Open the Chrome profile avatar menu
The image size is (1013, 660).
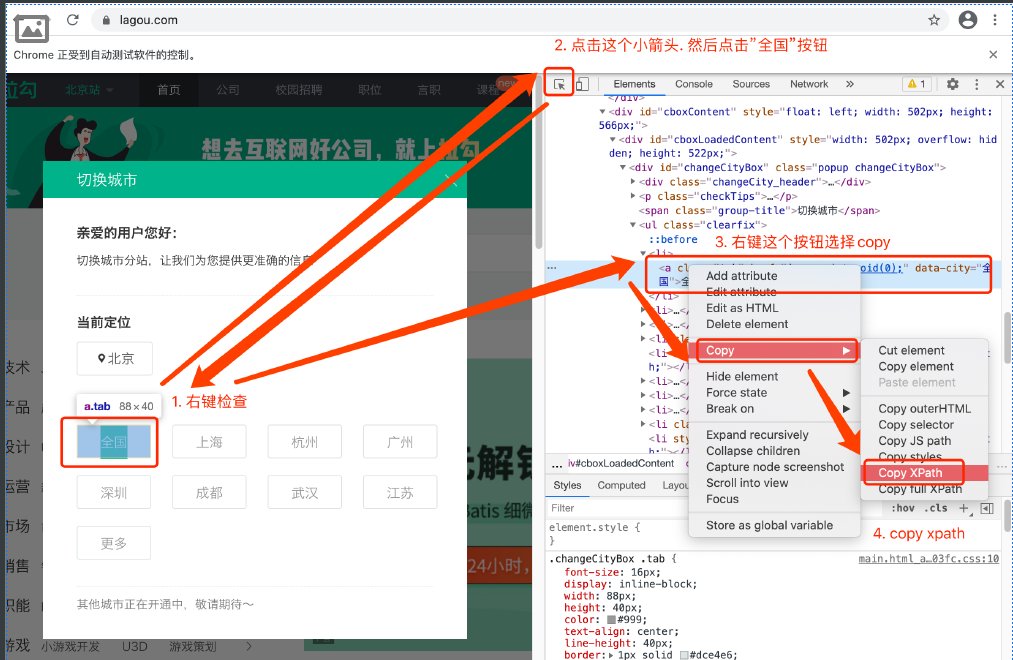coord(967,20)
